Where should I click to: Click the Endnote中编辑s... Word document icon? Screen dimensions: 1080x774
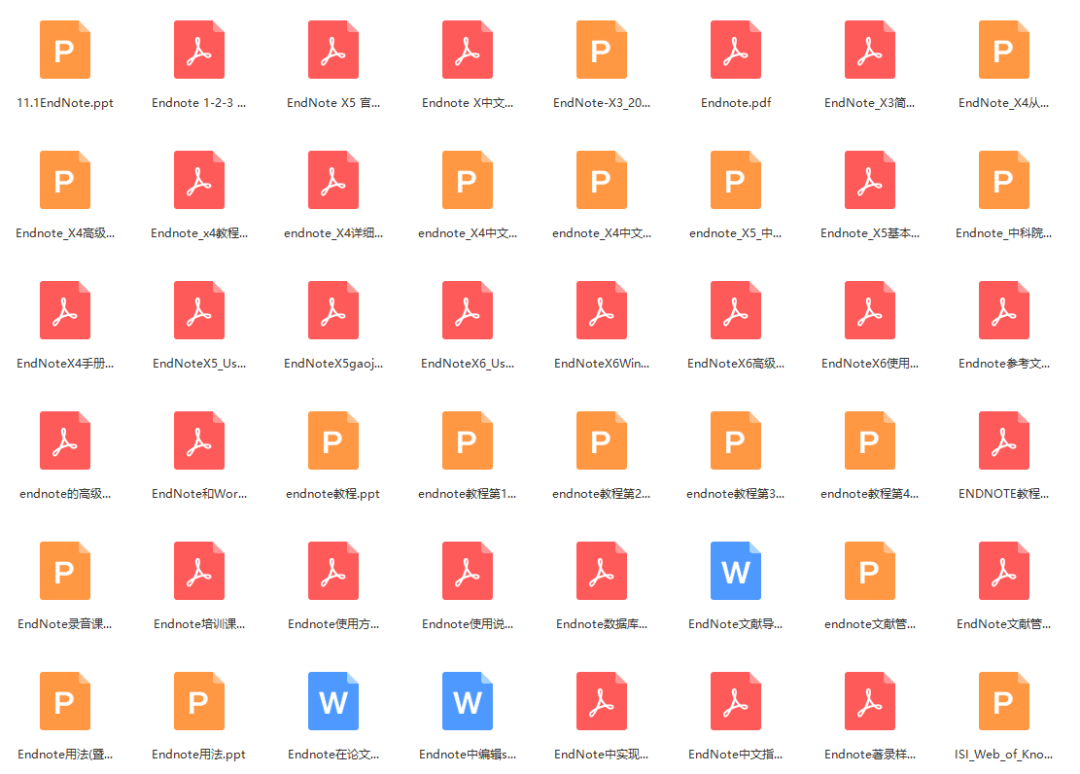468,700
